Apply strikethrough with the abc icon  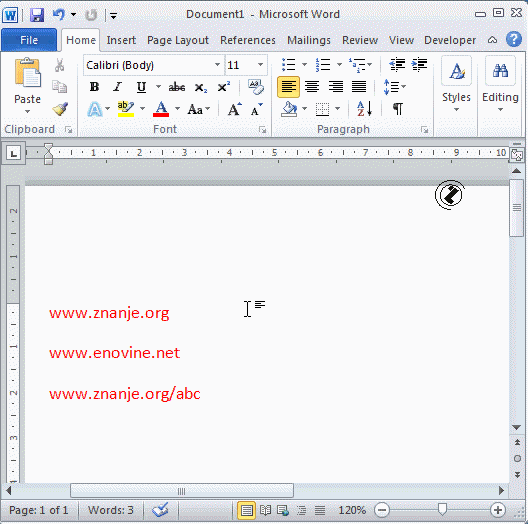(x=176, y=87)
